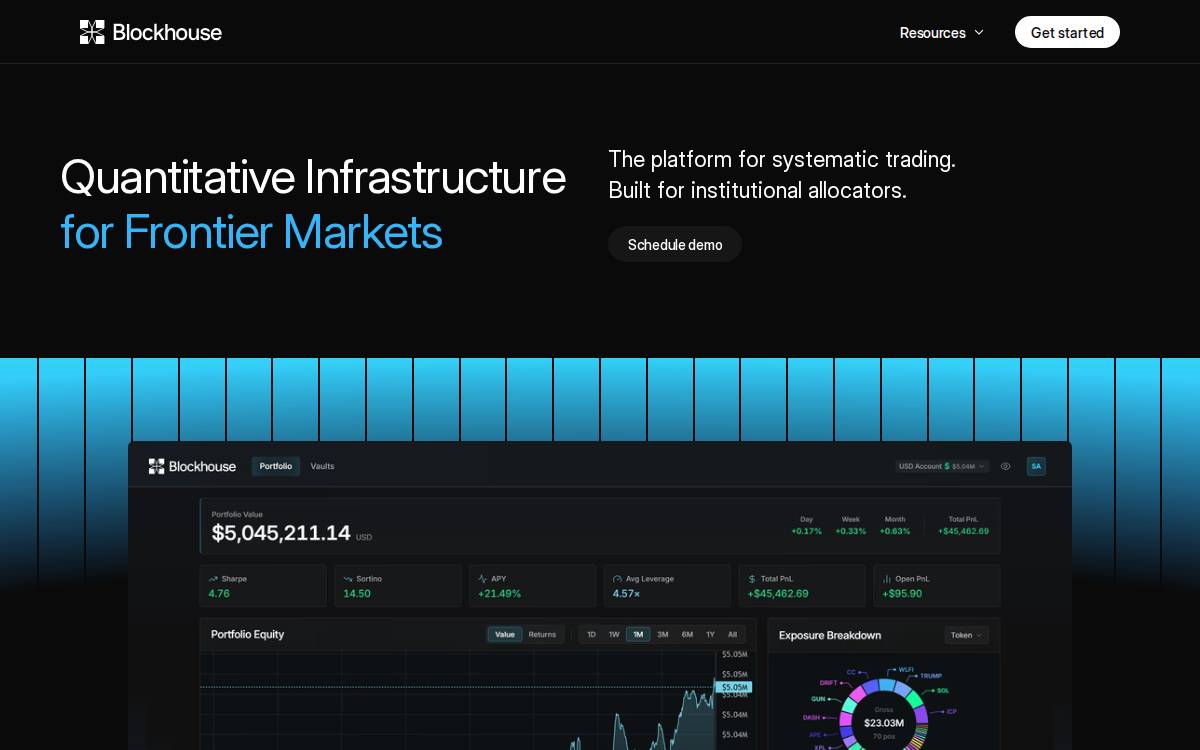Click the APY pulse icon

tap(483, 579)
